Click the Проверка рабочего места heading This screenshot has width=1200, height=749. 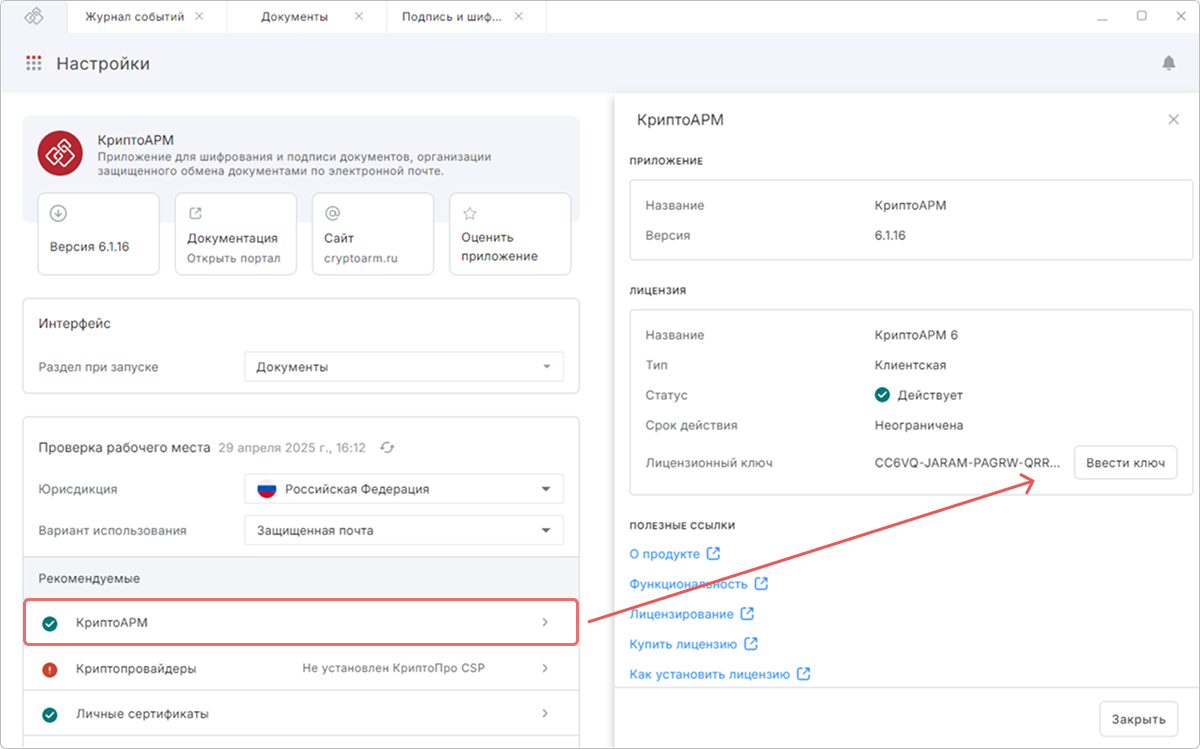tap(124, 448)
